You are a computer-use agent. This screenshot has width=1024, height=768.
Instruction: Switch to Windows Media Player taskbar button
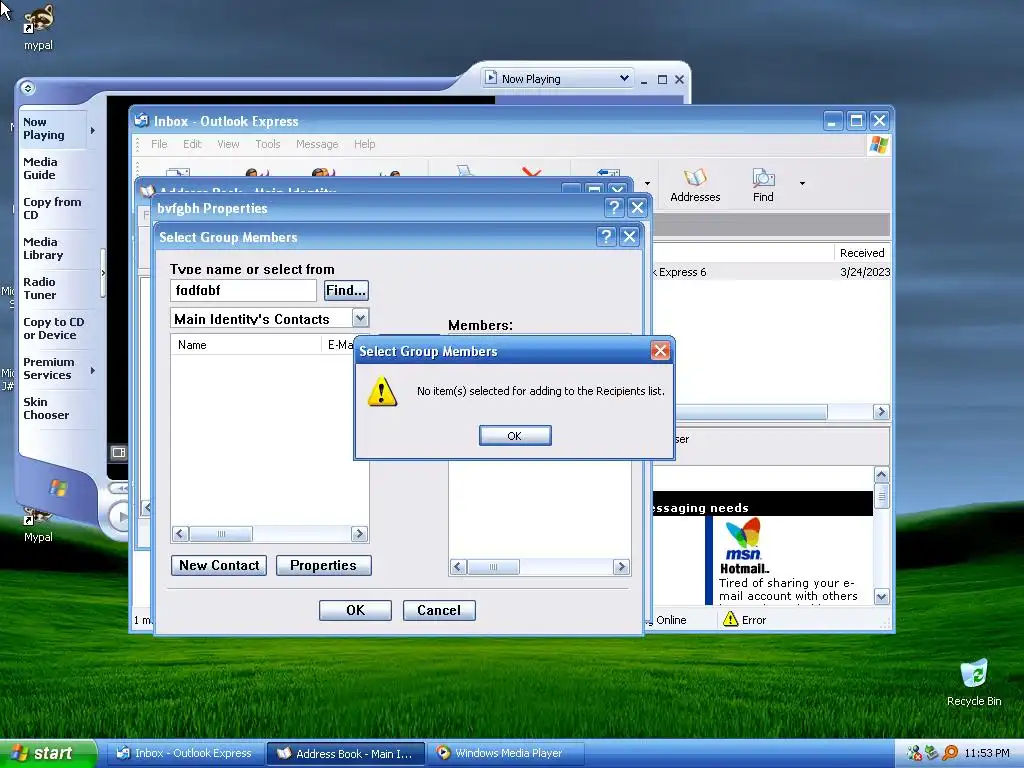click(x=507, y=753)
